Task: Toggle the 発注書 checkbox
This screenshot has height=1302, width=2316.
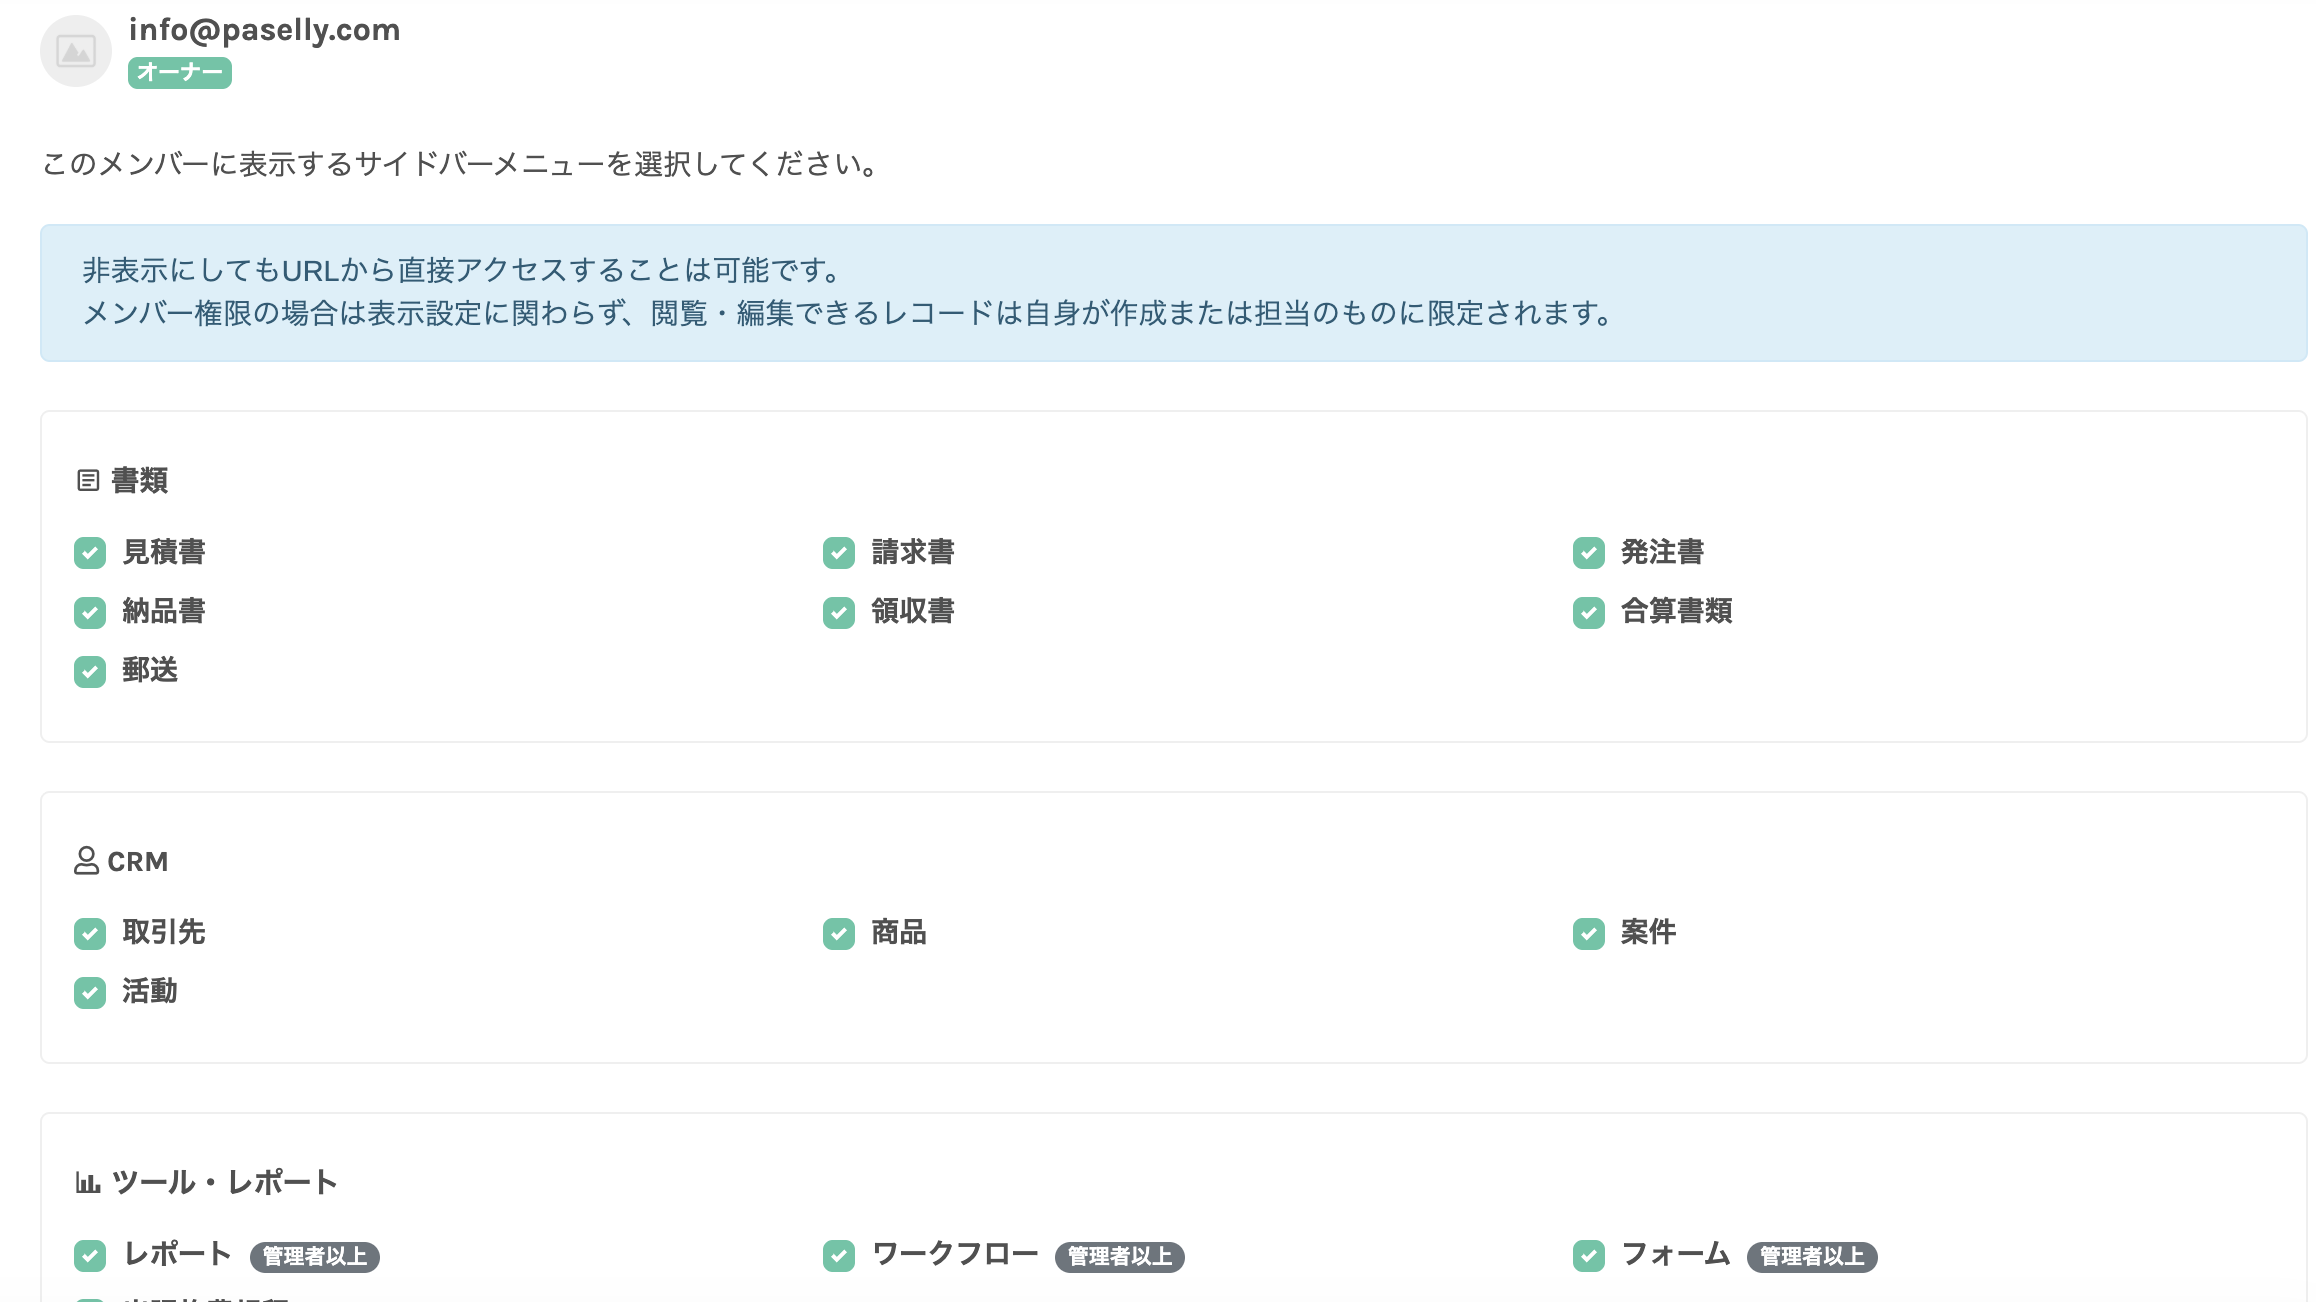Action: click(1589, 553)
